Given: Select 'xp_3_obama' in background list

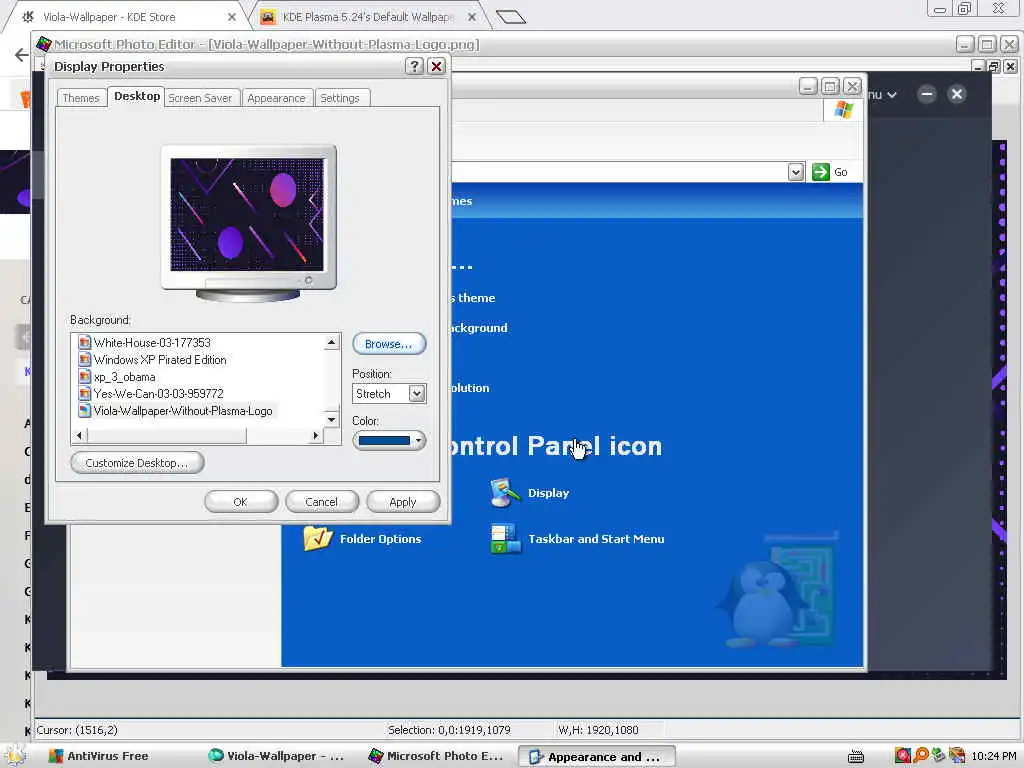Looking at the screenshot, I should pyautogui.click(x=125, y=377).
